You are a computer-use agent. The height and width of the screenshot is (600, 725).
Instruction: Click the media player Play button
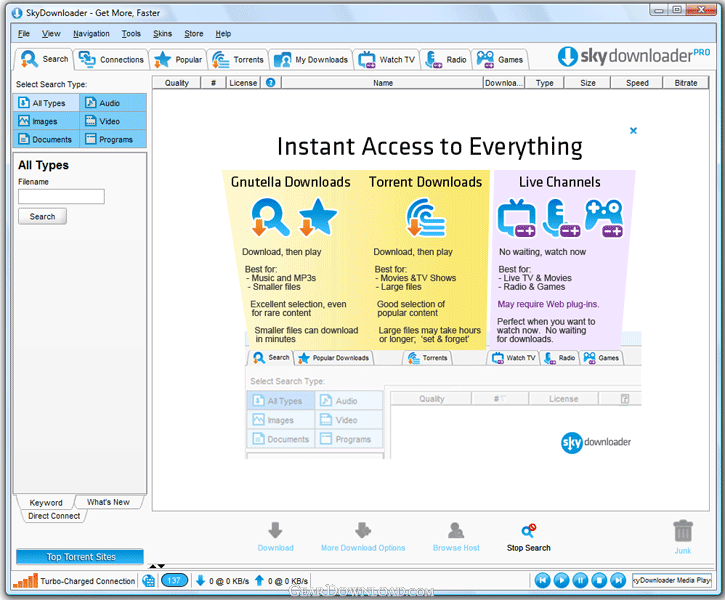pyautogui.click(x=561, y=580)
